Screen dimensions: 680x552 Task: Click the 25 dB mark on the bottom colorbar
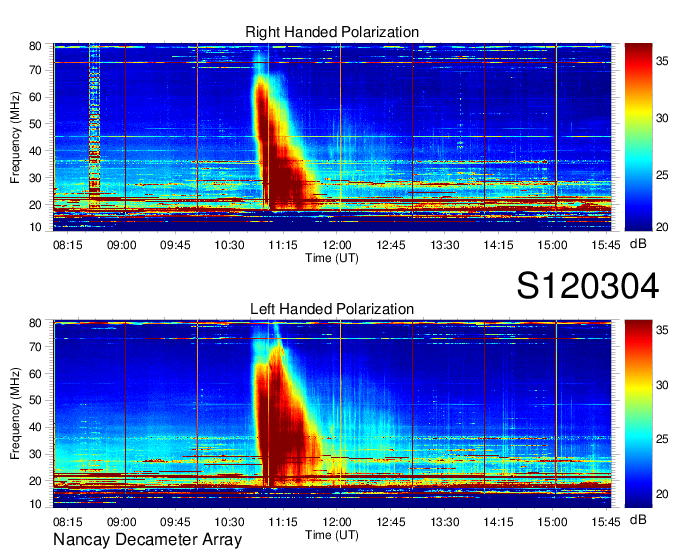pos(662,439)
